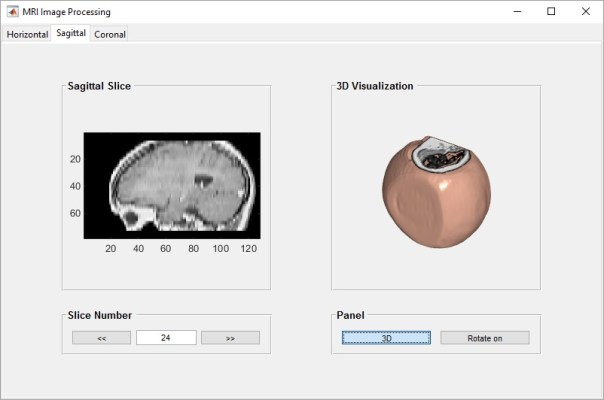Click the Panel group heading label
Screen dimensions: 604x400
point(350,315)
